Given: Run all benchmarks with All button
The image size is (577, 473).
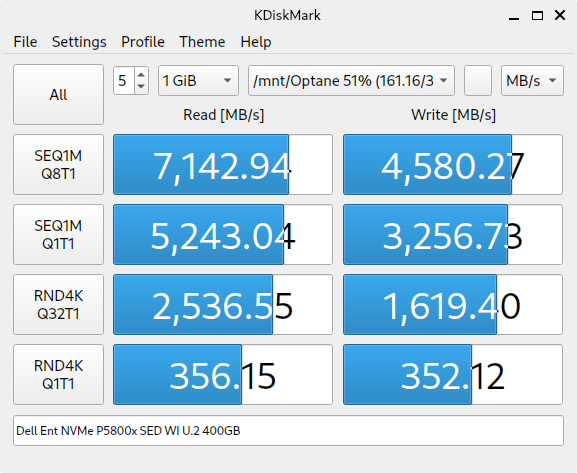Looking at the screenshot, I should (x=59, y=95).
